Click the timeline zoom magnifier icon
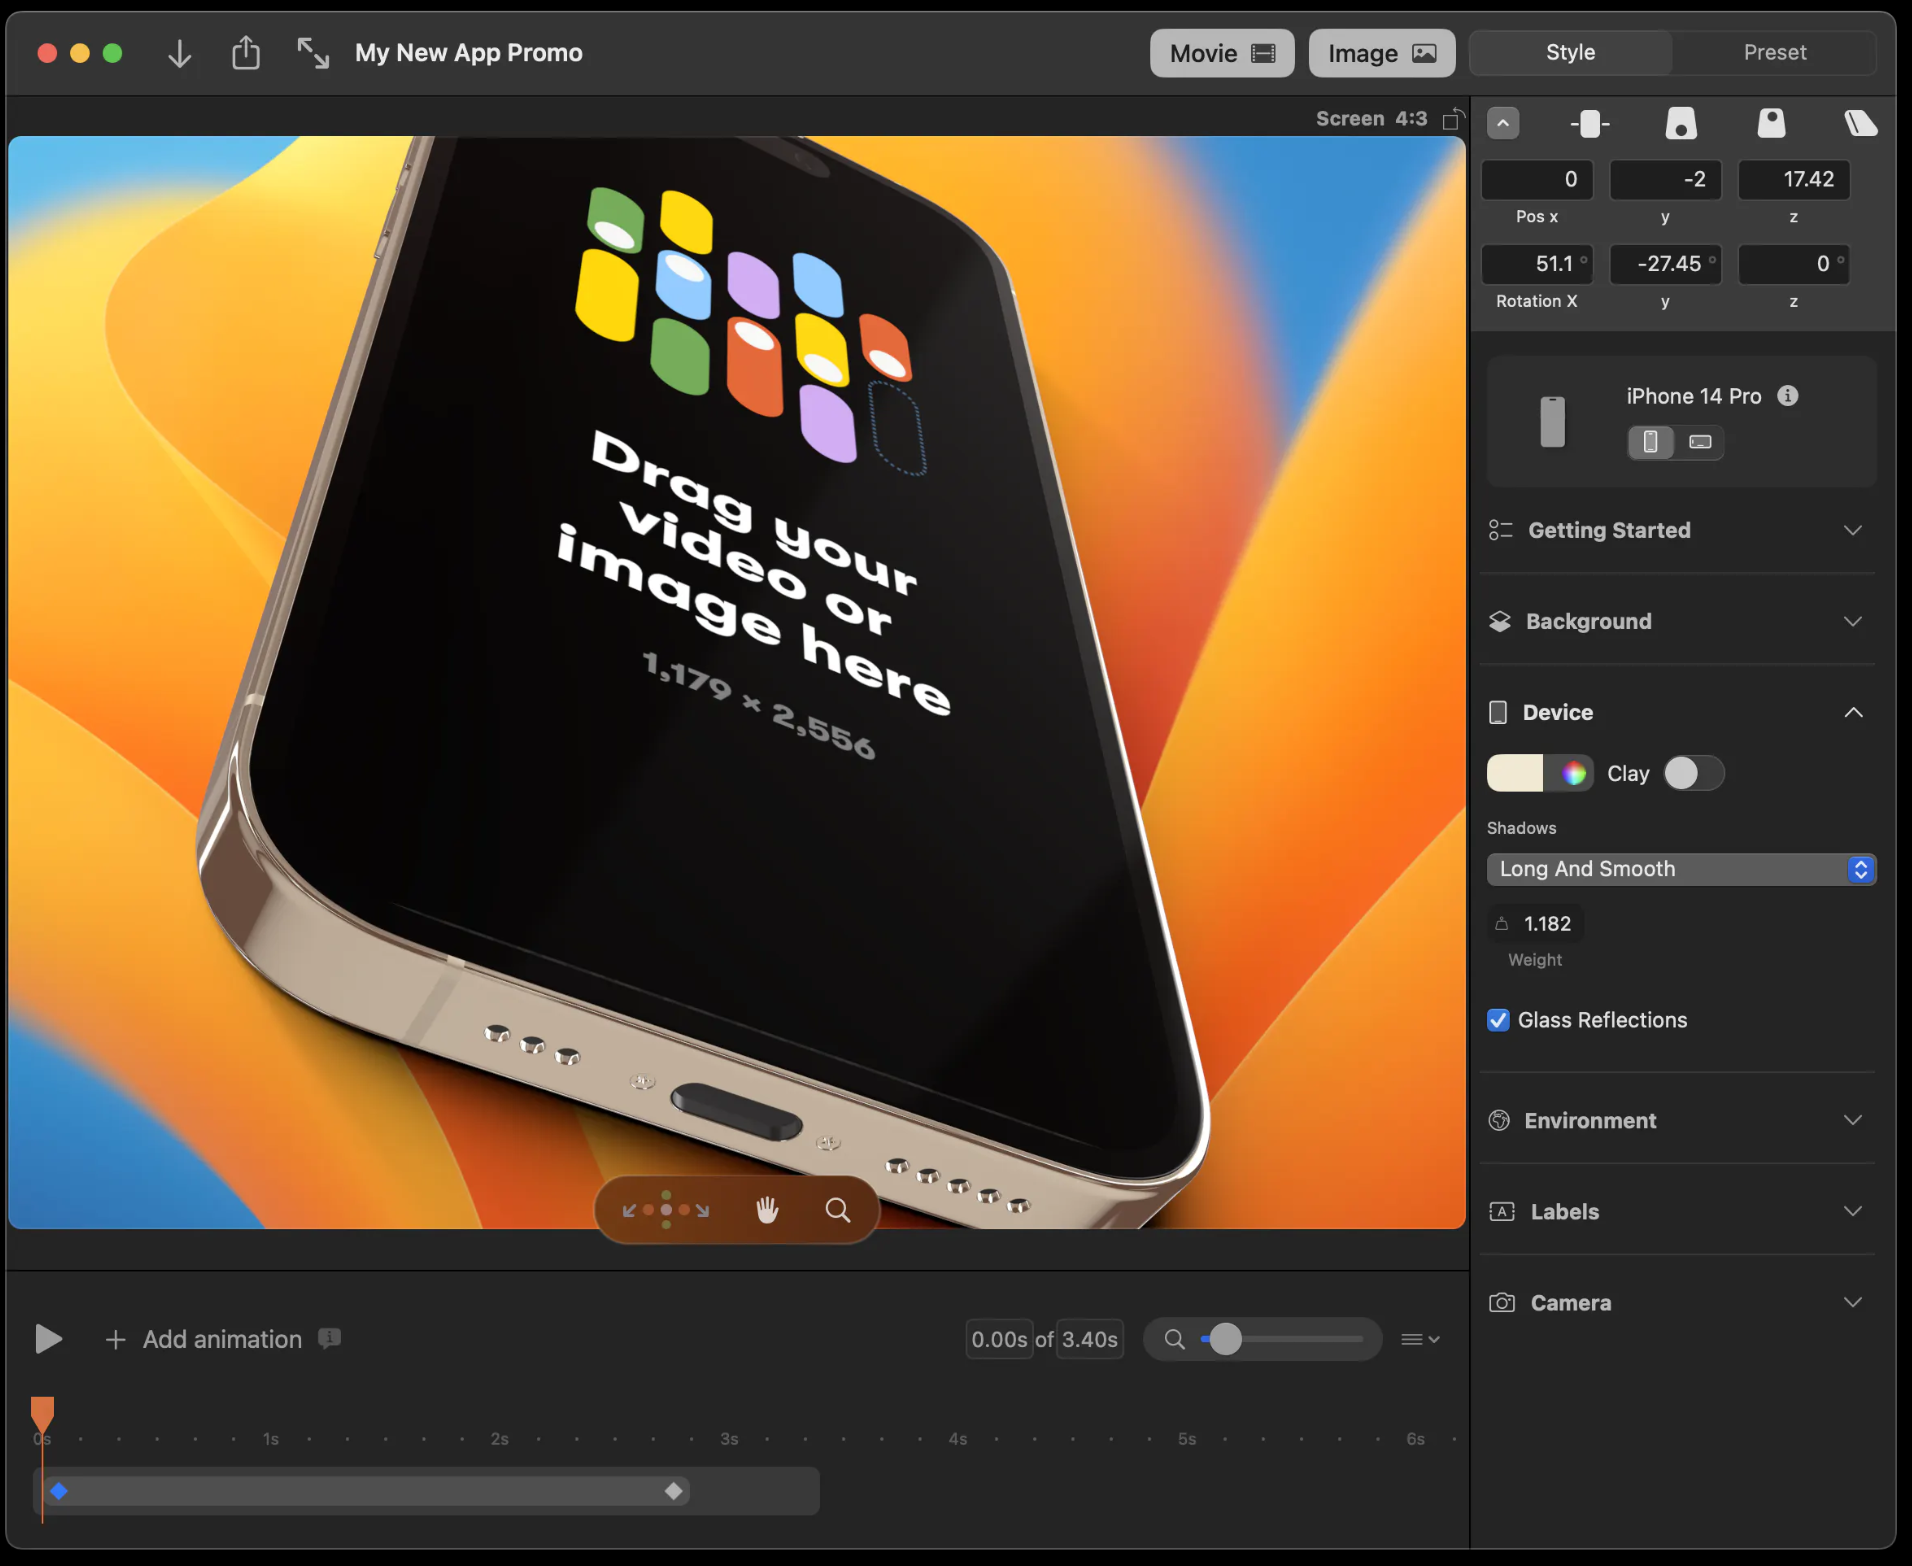This screenshot has width=1912, height=1566. click(1174, 1339)
